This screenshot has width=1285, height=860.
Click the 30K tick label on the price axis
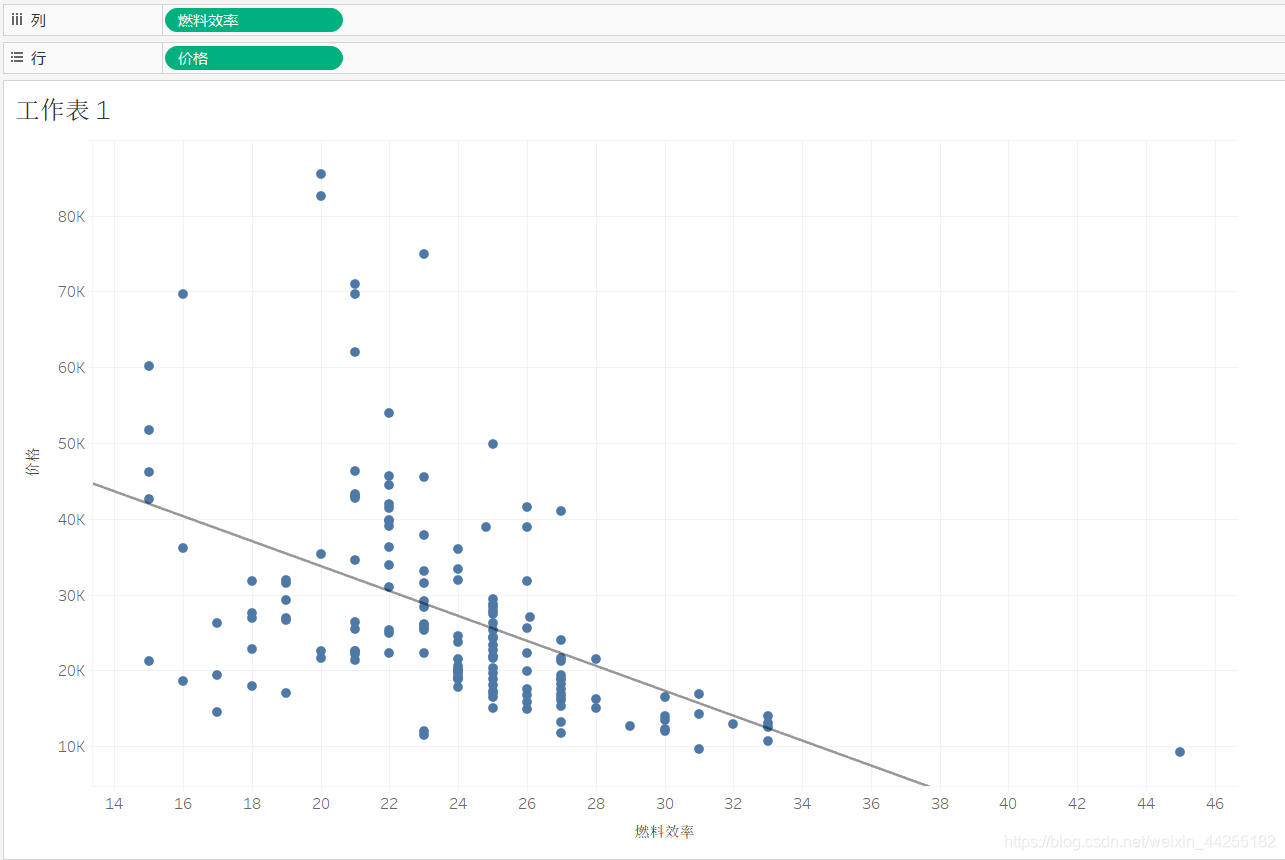point(70,595)
